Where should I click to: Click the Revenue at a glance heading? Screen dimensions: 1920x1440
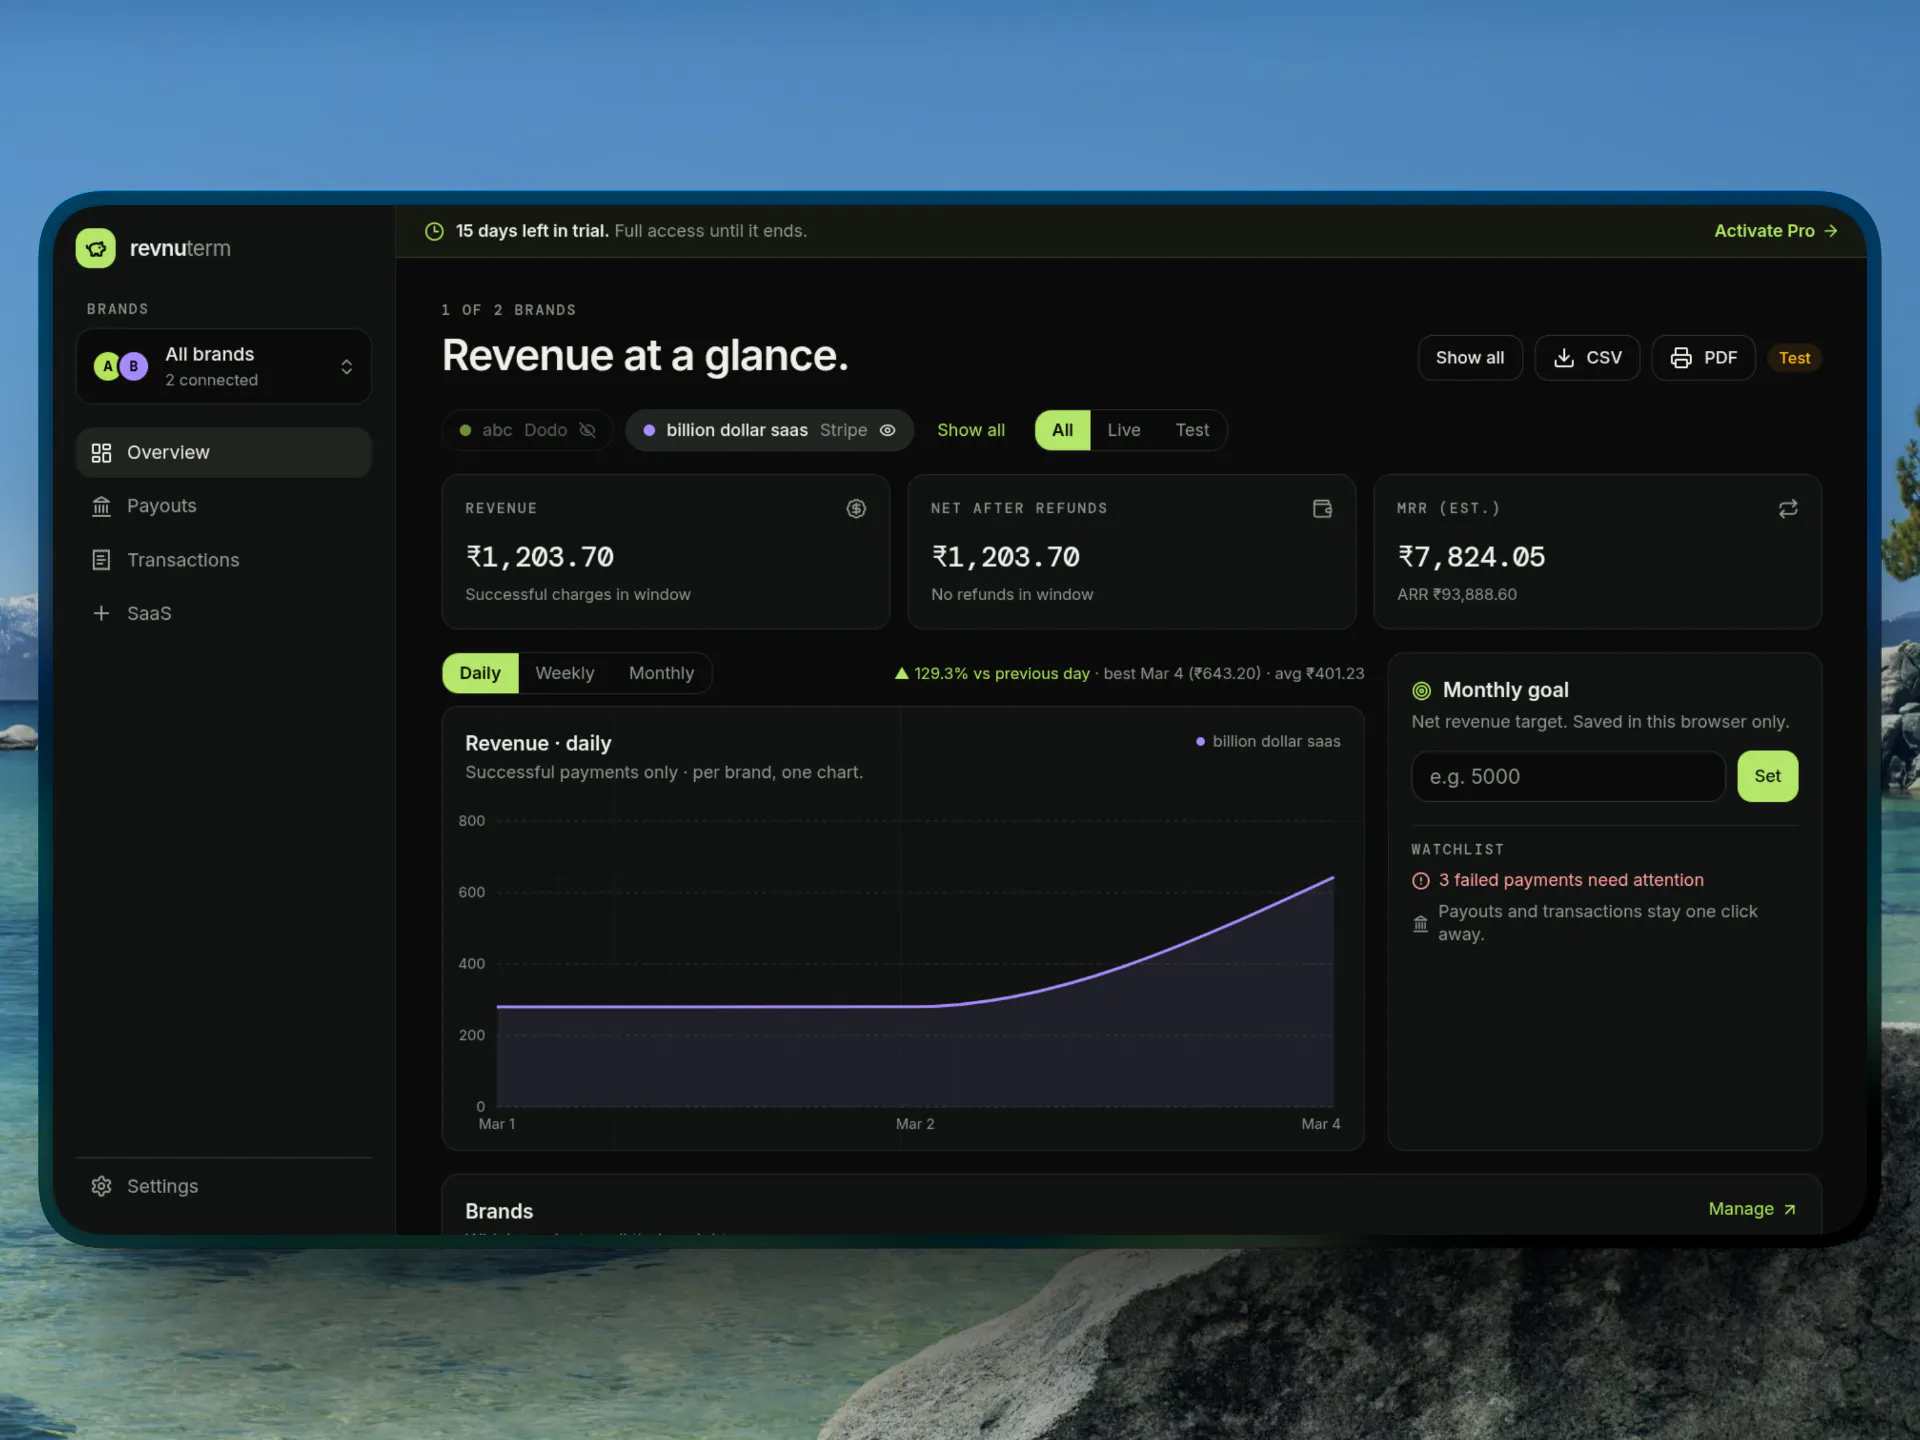click(x=645, y=357)
